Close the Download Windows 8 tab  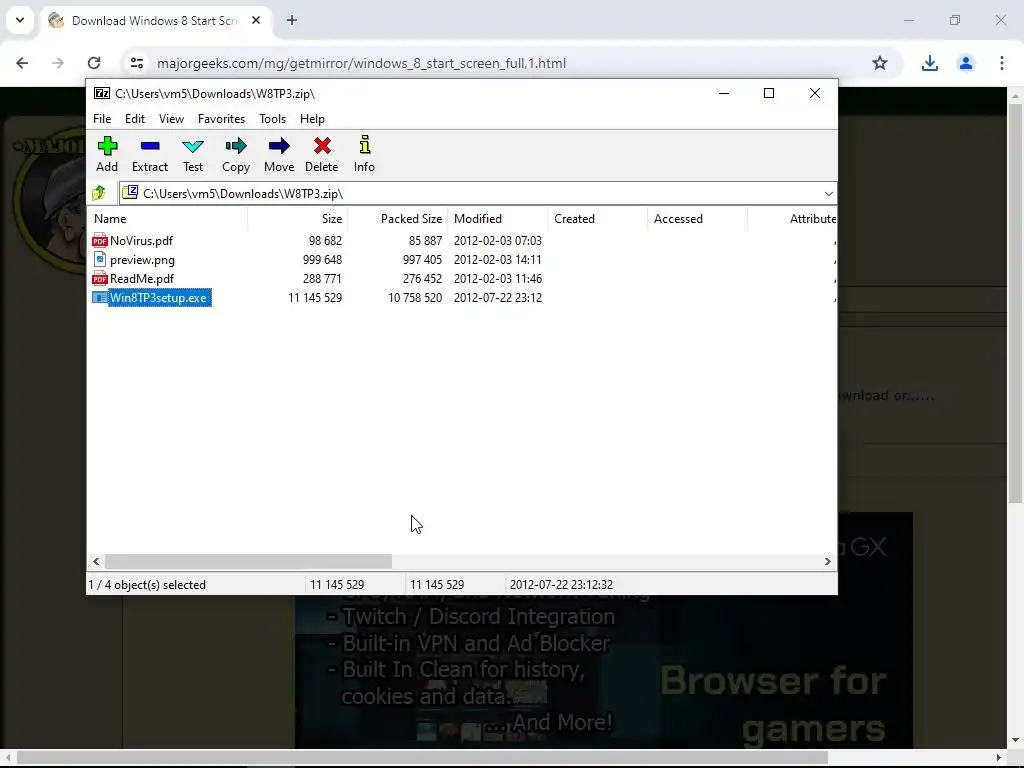[256, 20]
